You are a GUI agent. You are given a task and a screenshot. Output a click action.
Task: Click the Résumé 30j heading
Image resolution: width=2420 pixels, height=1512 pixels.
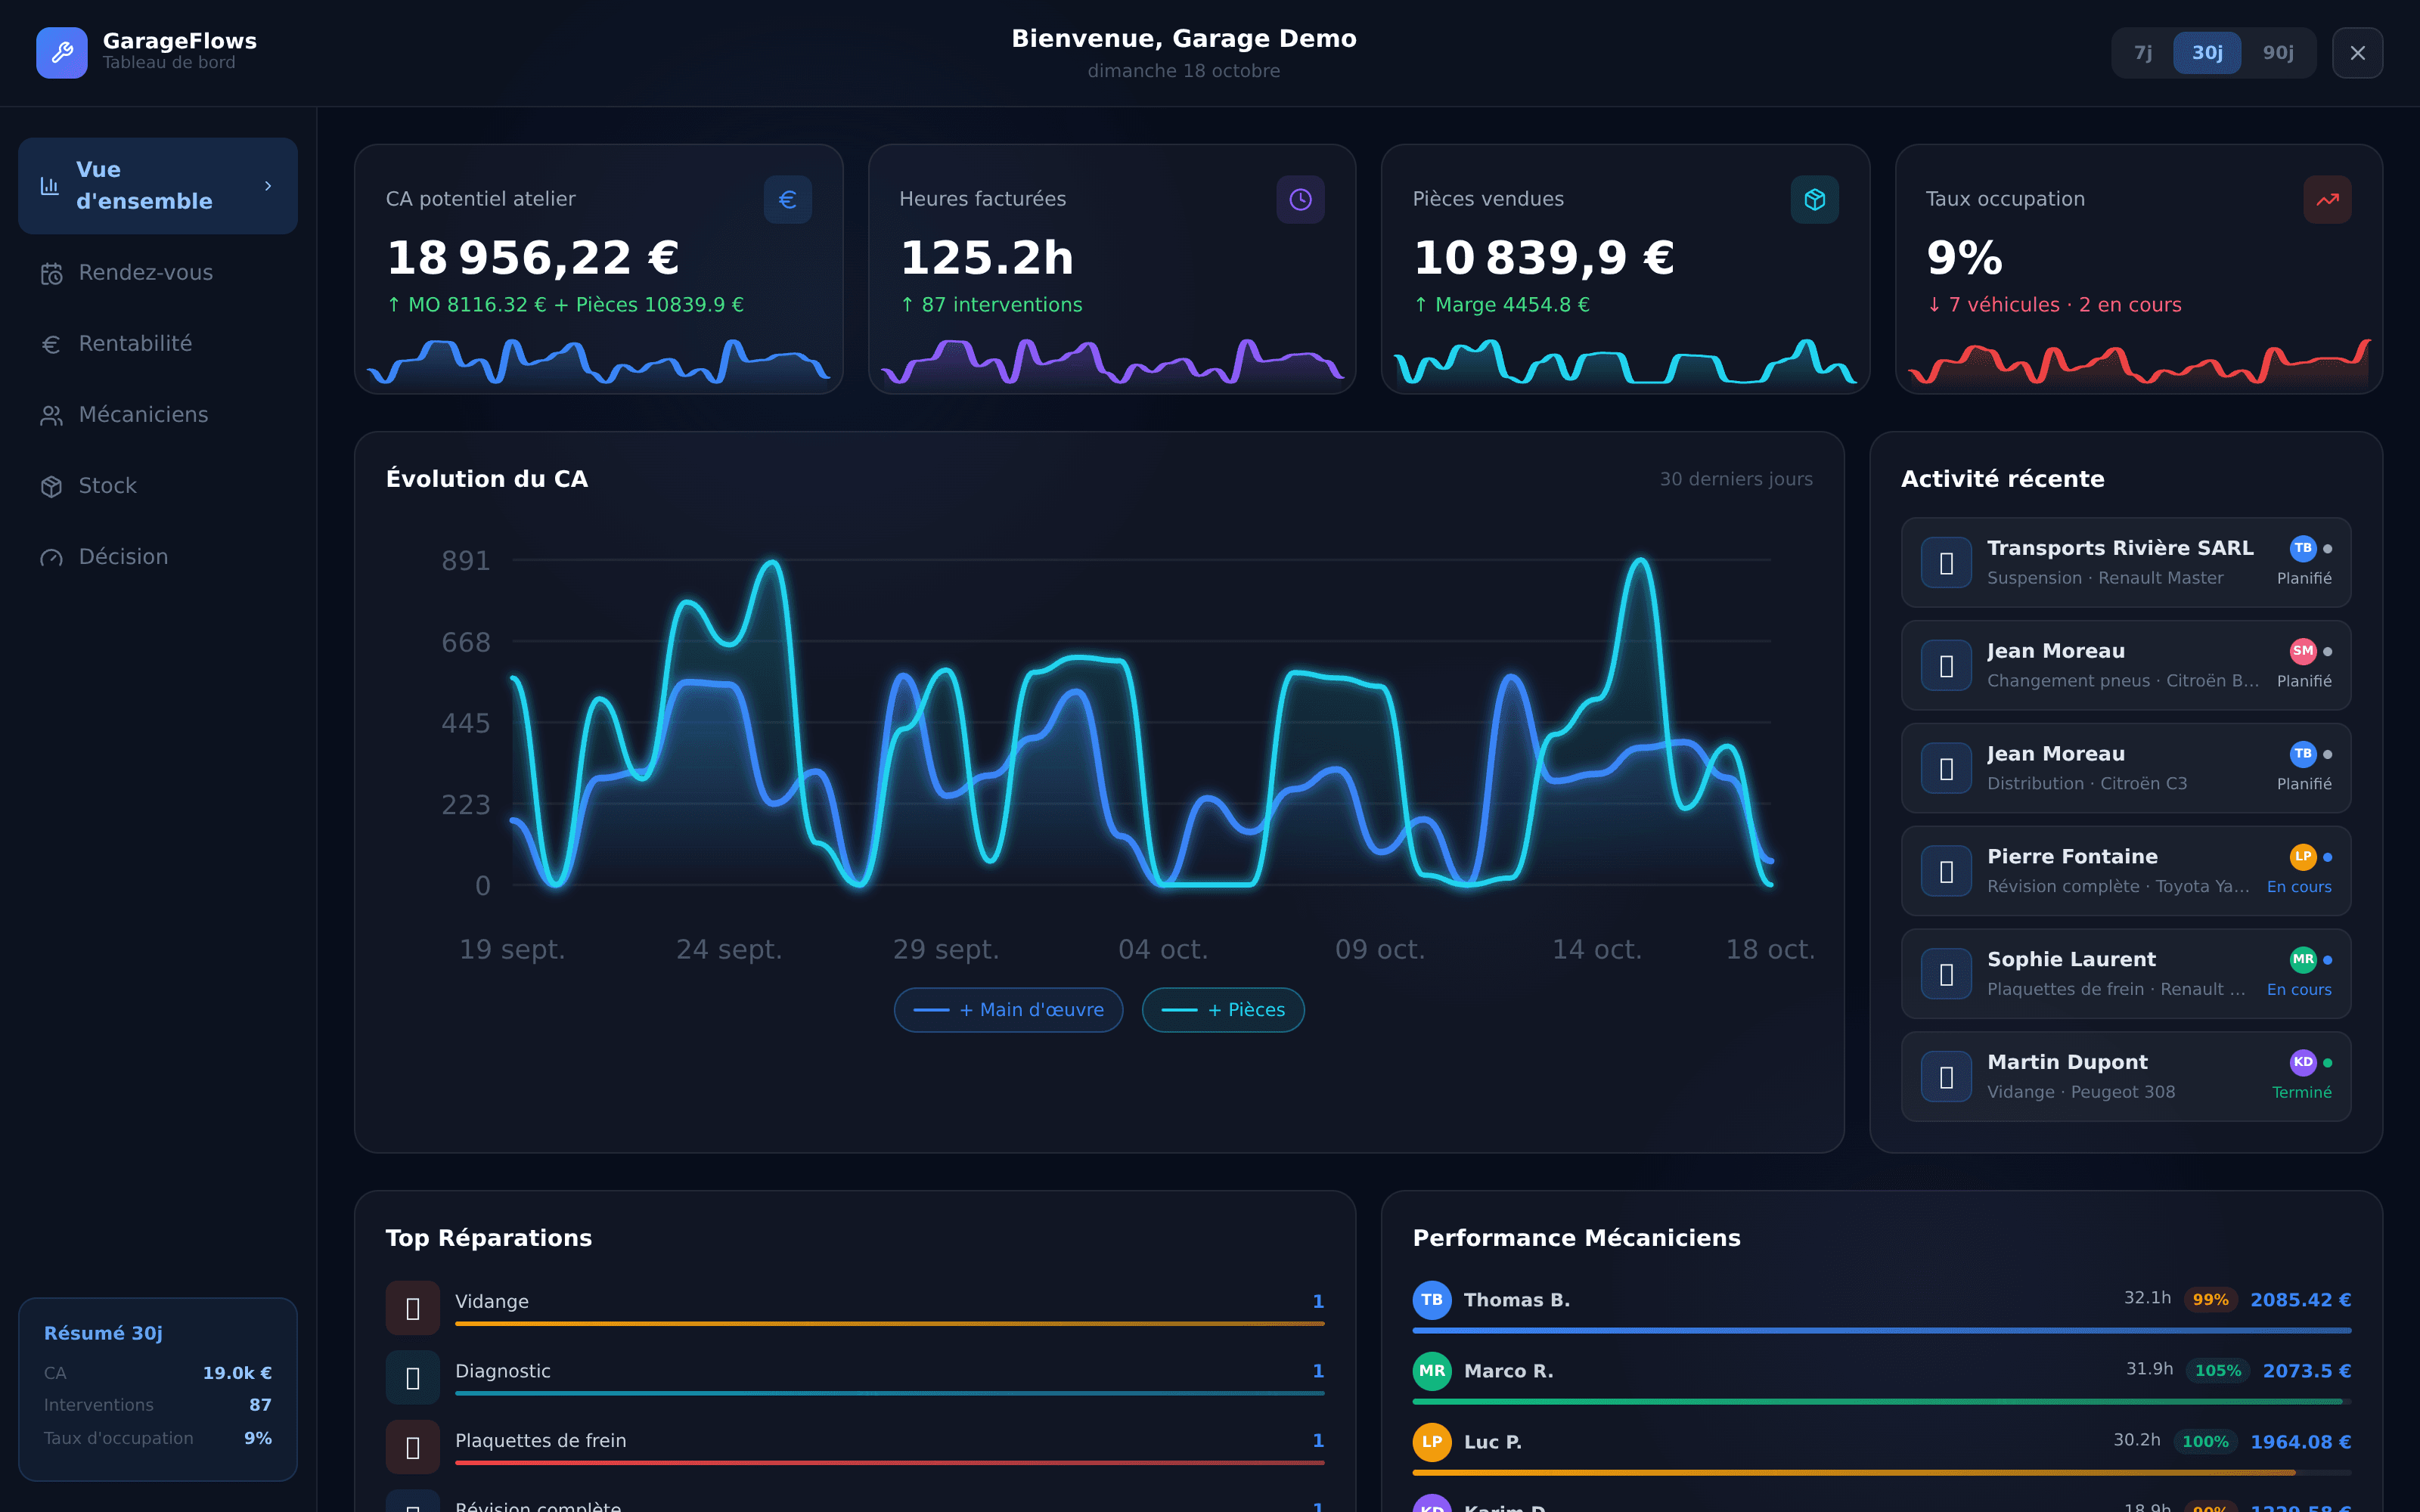[103, 1333]
